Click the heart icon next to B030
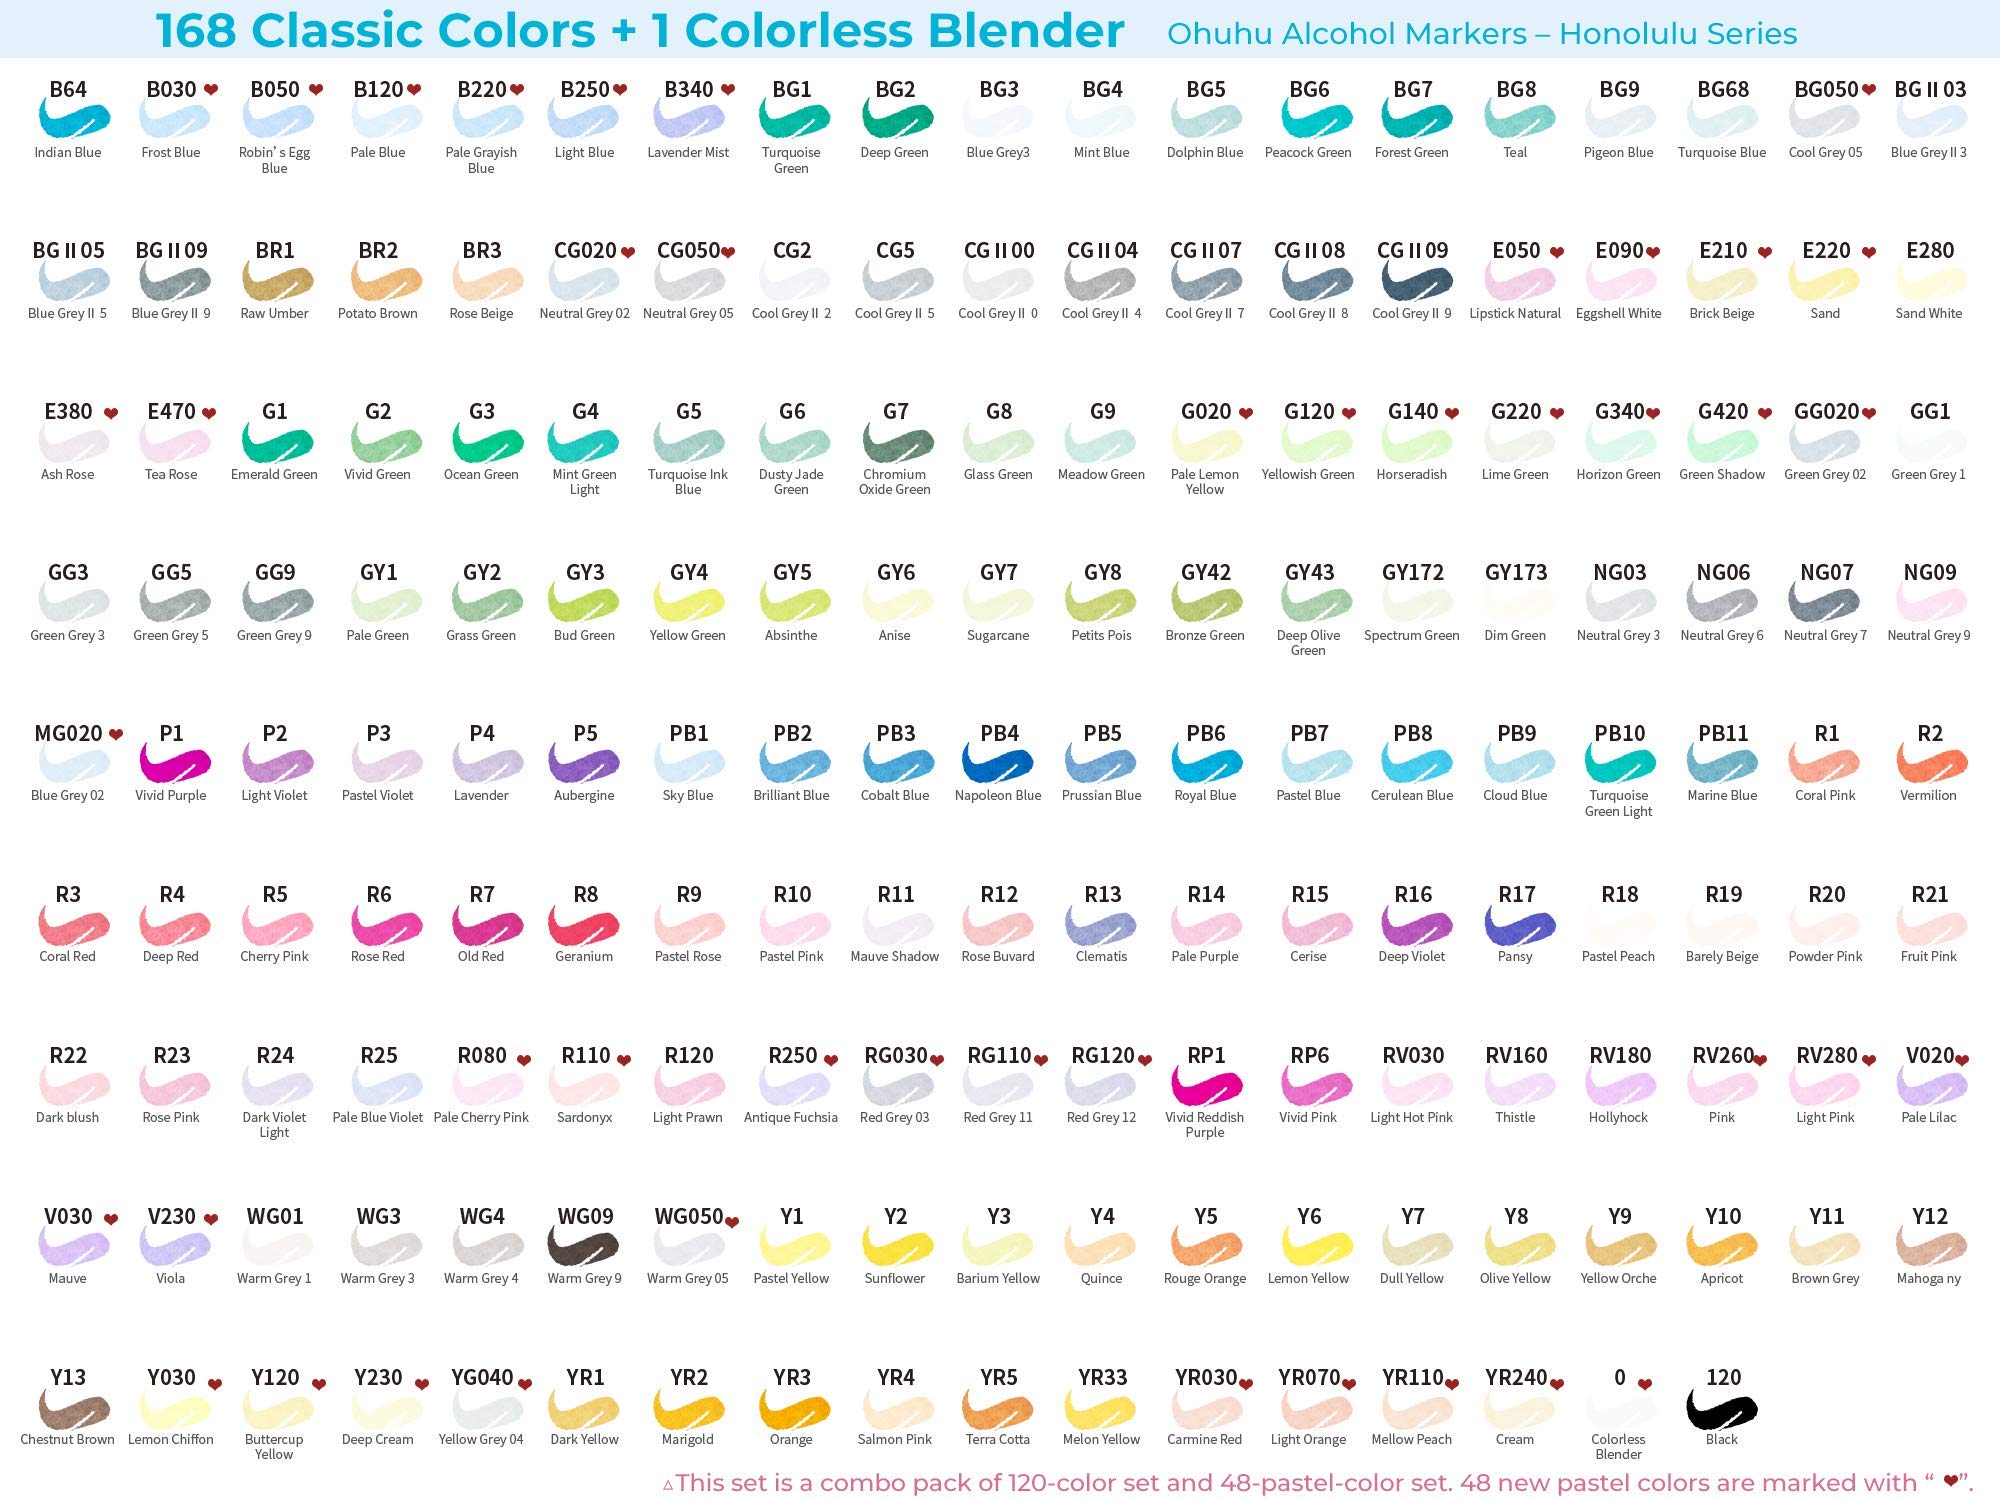This screenshot has height=1500, width=2000. [211, 89]
